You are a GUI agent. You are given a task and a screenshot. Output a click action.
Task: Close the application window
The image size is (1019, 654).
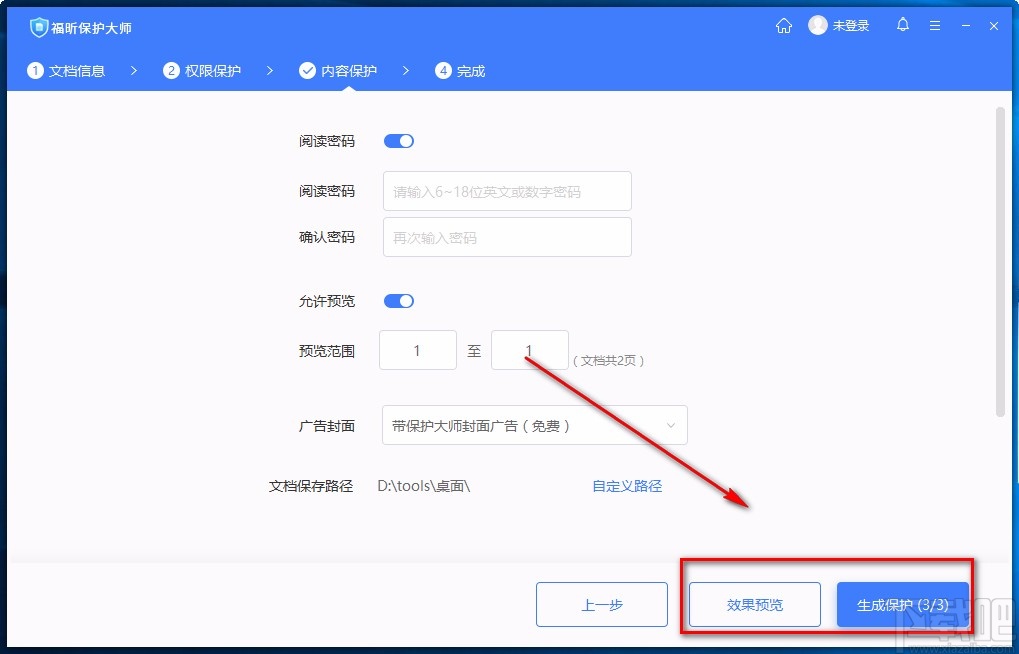994,26
